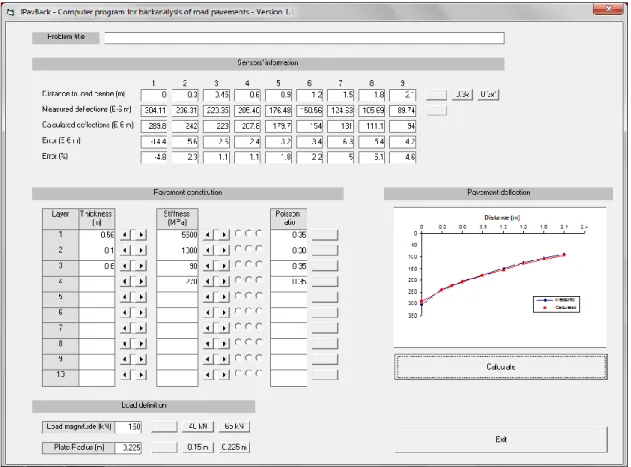Increase layer 2 stiffness with right arrow
The width and height of the screenshot is (631, 467).
click(x=224, y=250)
